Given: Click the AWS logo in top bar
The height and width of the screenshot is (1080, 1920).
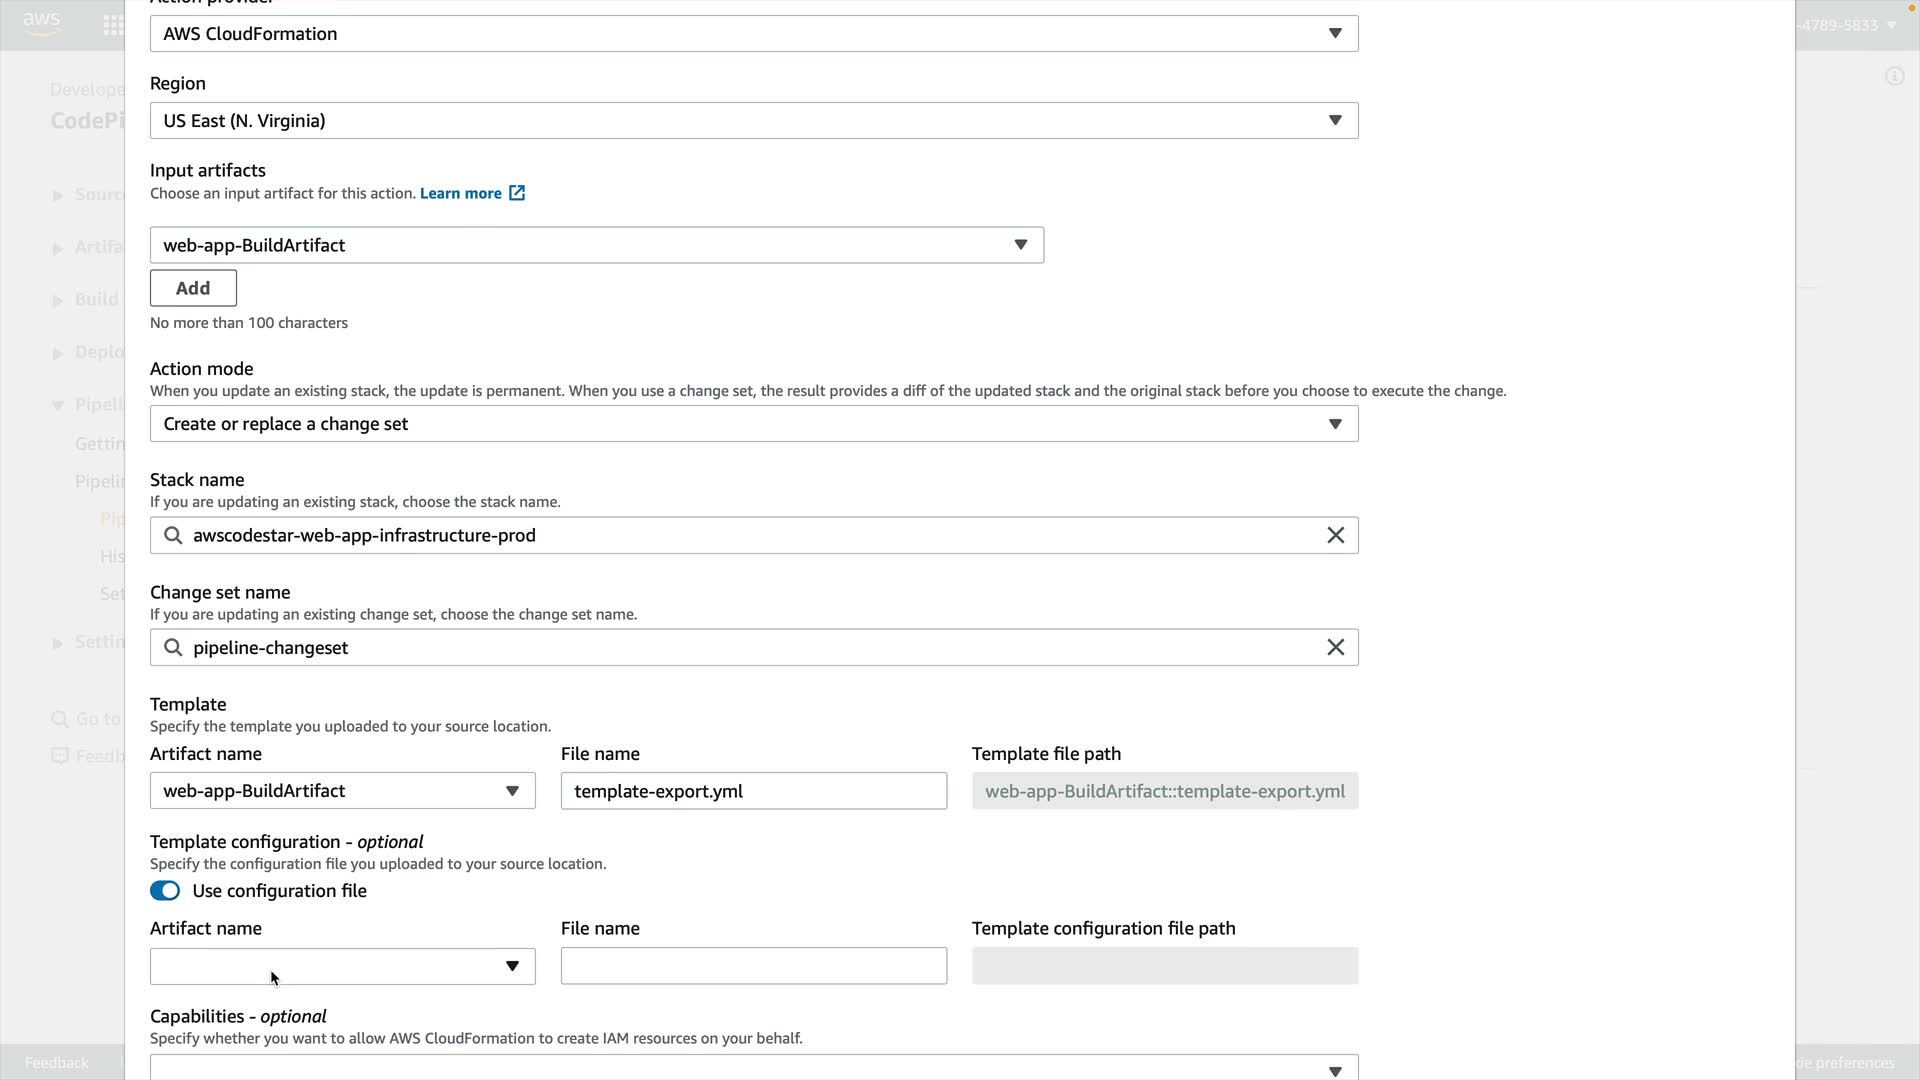Looking at the screenshot, I should 42,24.
